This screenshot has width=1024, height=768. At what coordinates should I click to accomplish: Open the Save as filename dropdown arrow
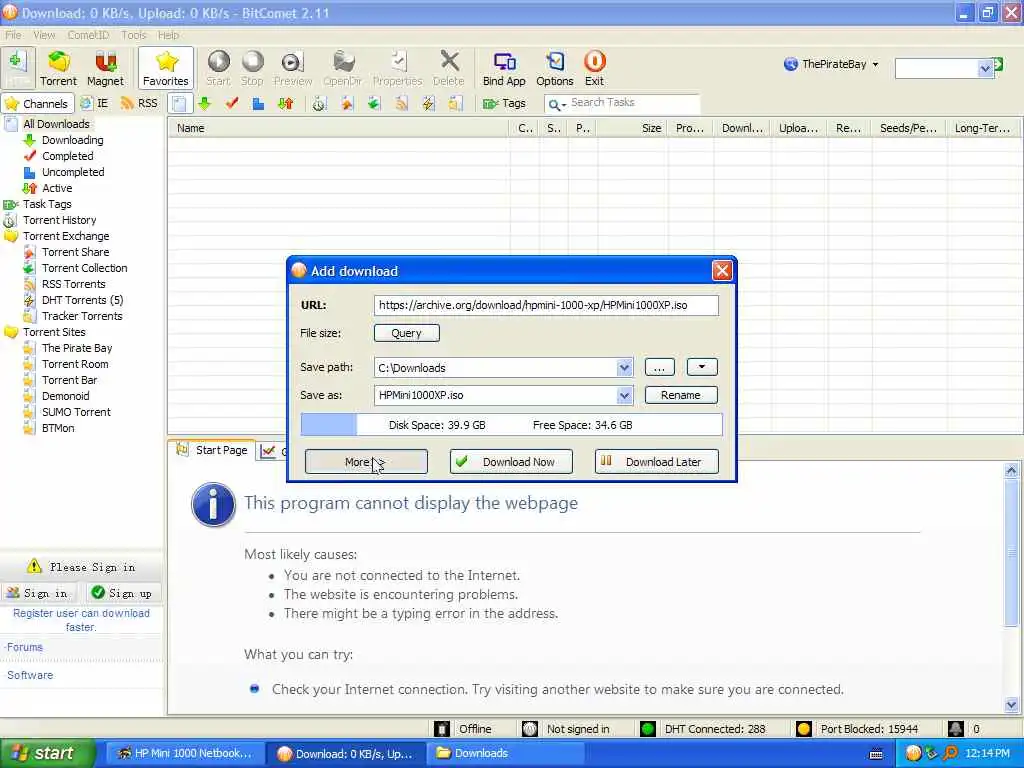624,395
